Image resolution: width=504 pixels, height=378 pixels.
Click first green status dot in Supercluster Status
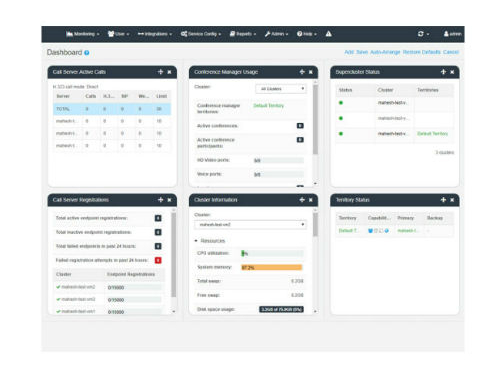(341, 103)
